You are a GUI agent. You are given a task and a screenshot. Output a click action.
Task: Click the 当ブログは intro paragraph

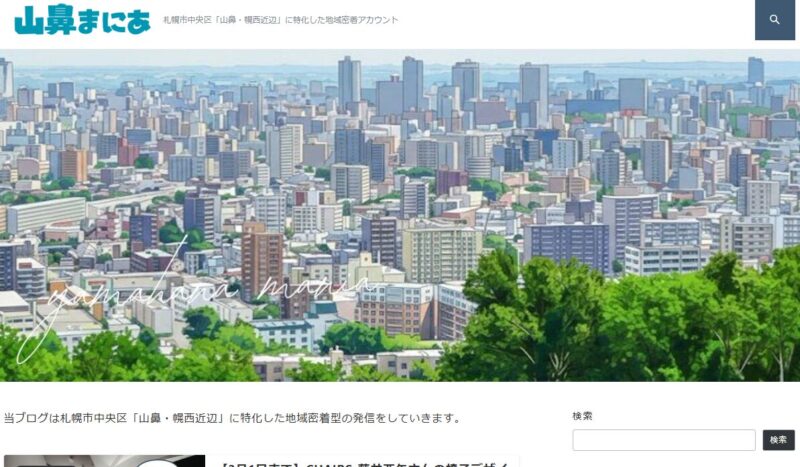coord(232,418)
